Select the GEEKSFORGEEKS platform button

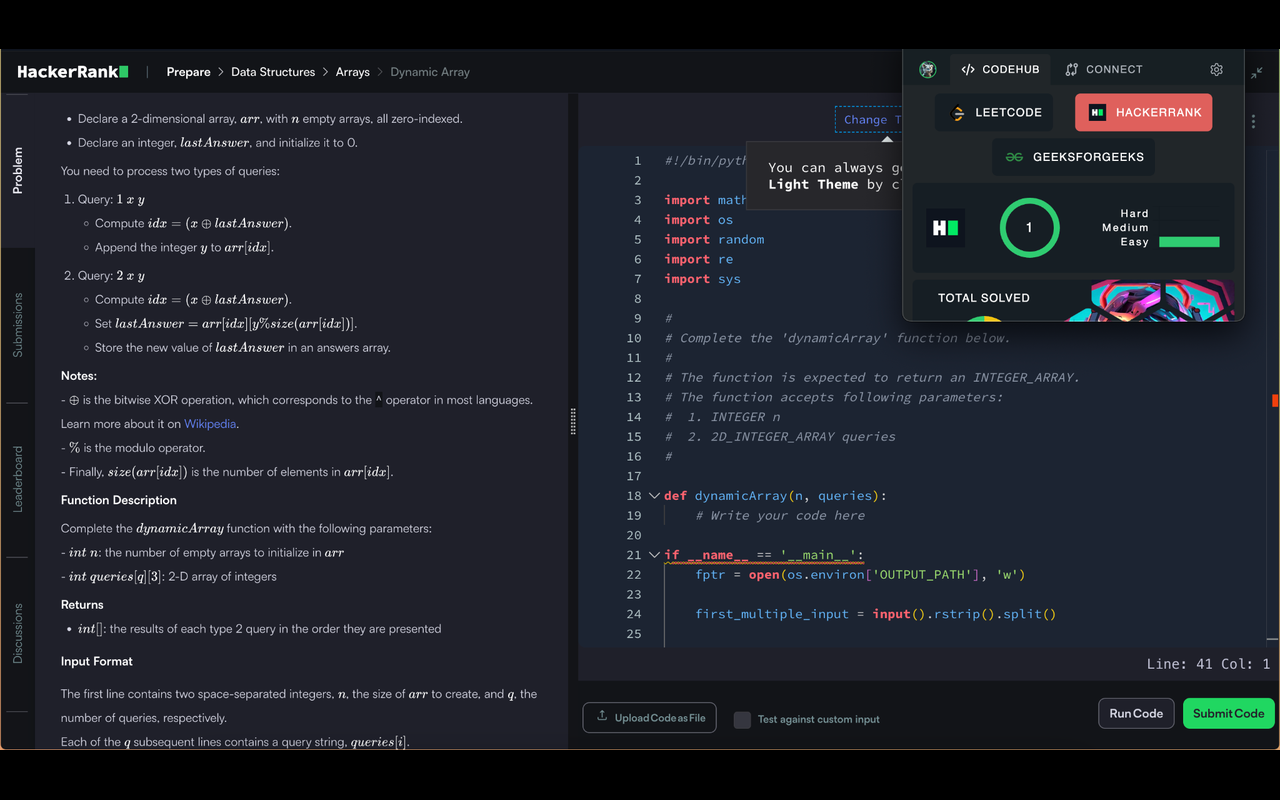click(x=1074, y=157)
